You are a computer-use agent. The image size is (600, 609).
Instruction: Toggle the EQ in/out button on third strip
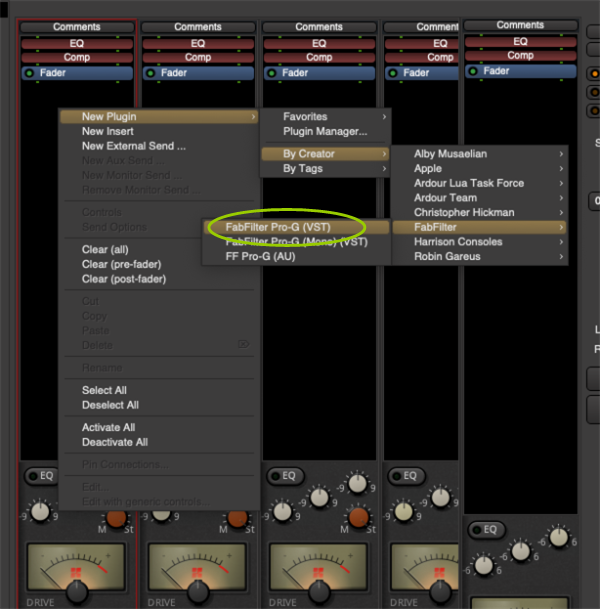(x=285, y=476)
